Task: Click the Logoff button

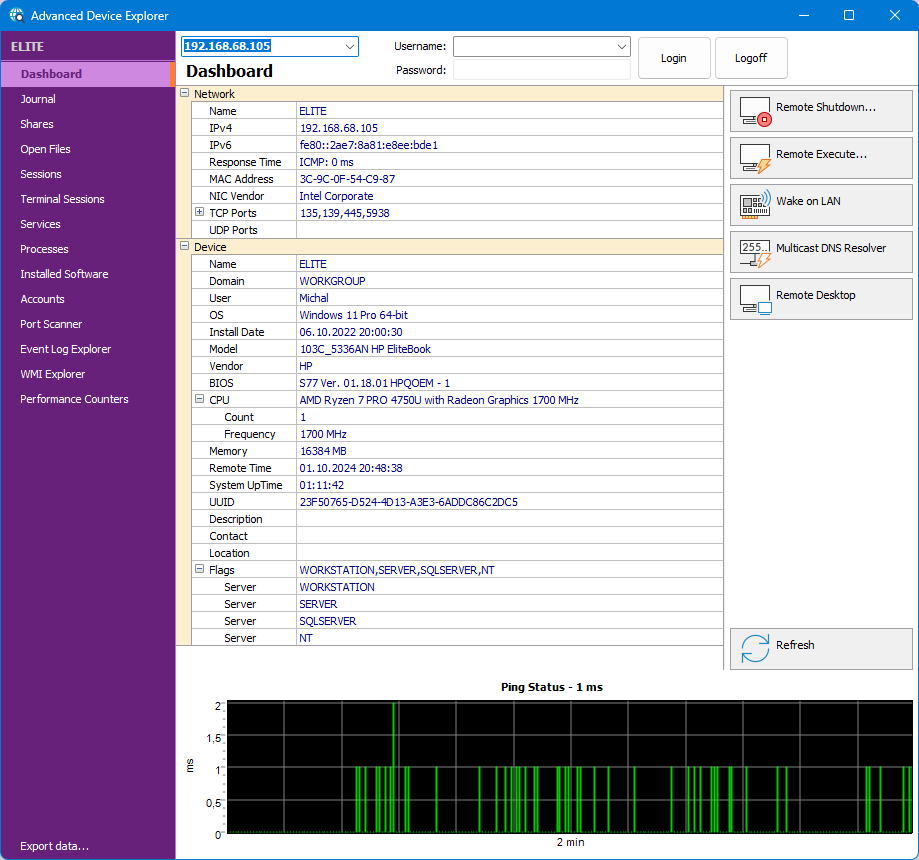Action: [x=751, y=58]
